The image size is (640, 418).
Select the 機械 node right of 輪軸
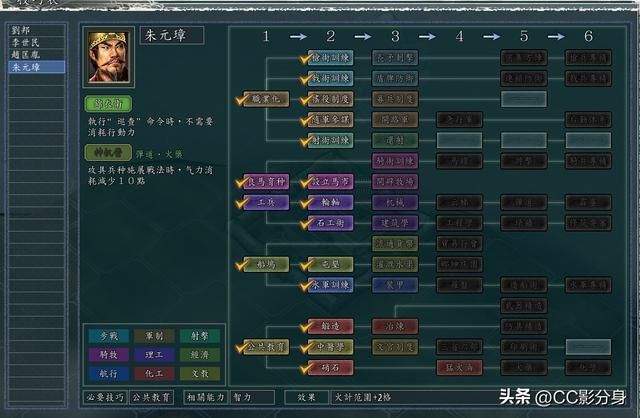pos(395,202)
